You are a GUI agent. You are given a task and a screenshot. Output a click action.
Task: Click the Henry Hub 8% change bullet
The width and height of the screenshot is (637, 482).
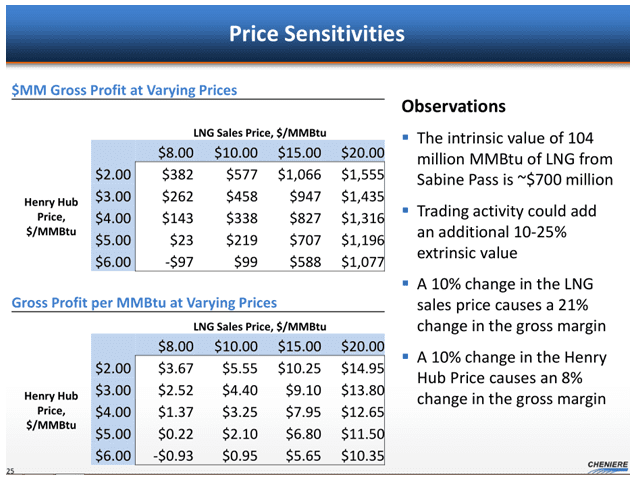pos(510,378)
